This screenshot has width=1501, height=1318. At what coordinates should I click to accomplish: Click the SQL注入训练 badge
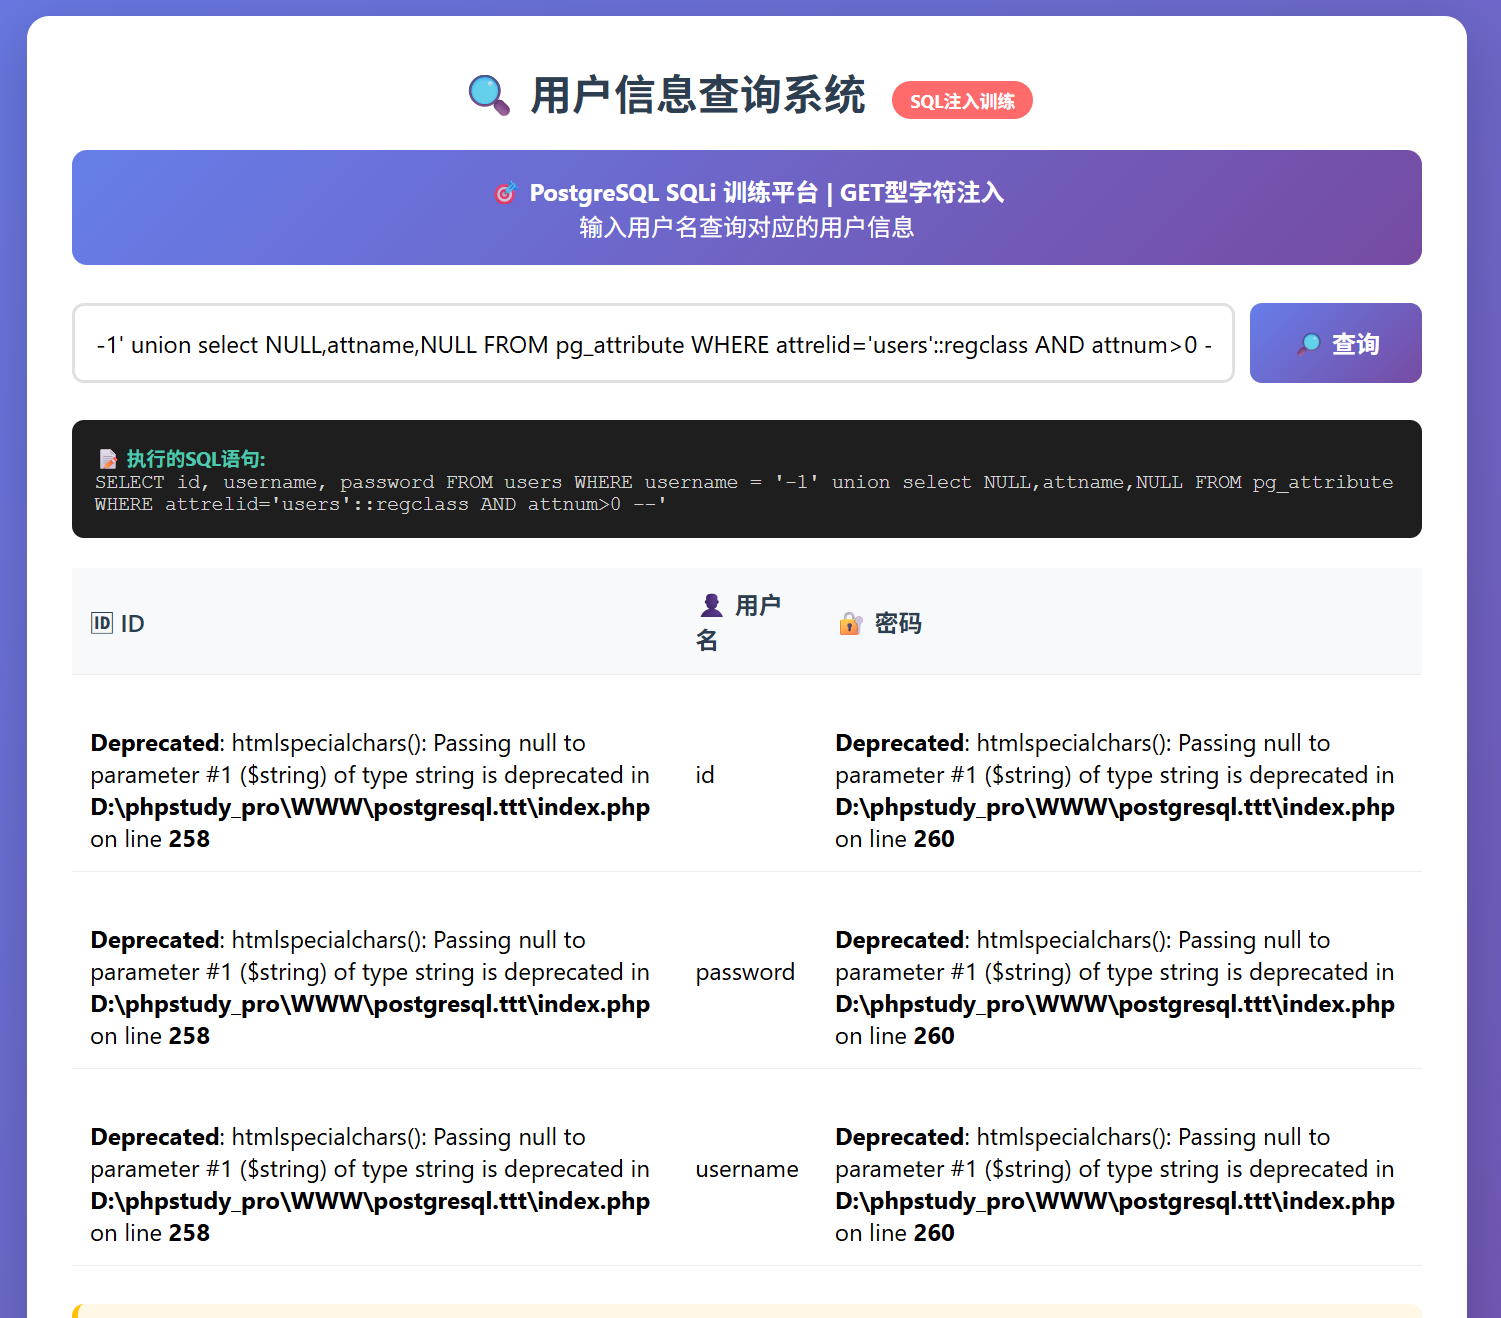(x=962, y=101)
